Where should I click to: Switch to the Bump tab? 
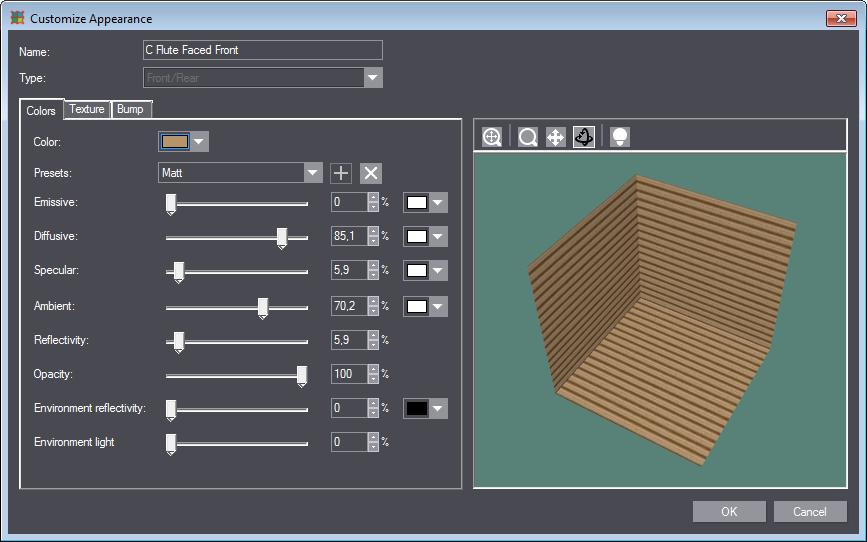click(130, 109)
